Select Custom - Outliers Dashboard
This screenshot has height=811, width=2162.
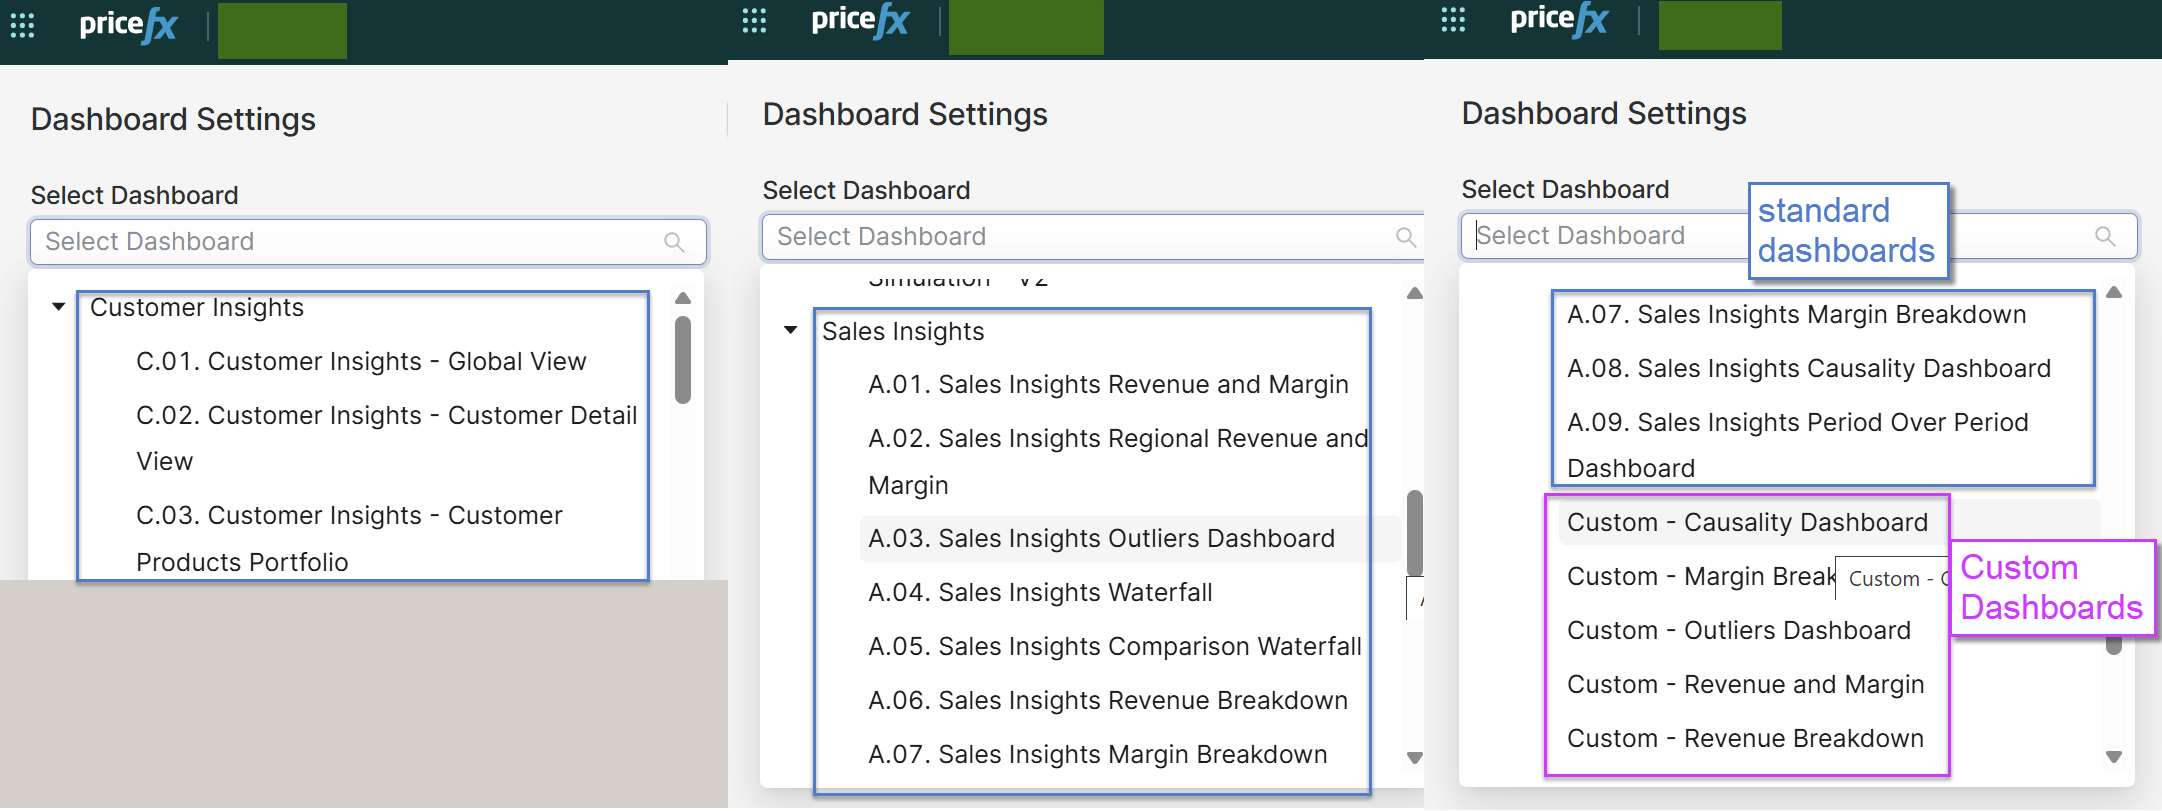tap(1738, 630)
